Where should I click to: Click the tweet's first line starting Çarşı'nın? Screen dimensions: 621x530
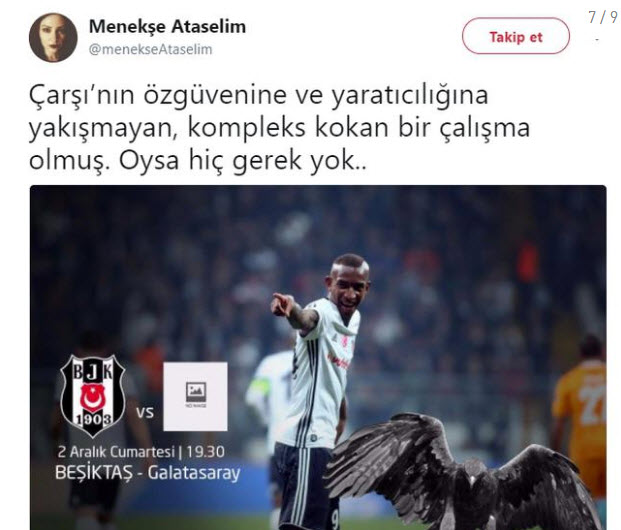[x=259, y=95]
